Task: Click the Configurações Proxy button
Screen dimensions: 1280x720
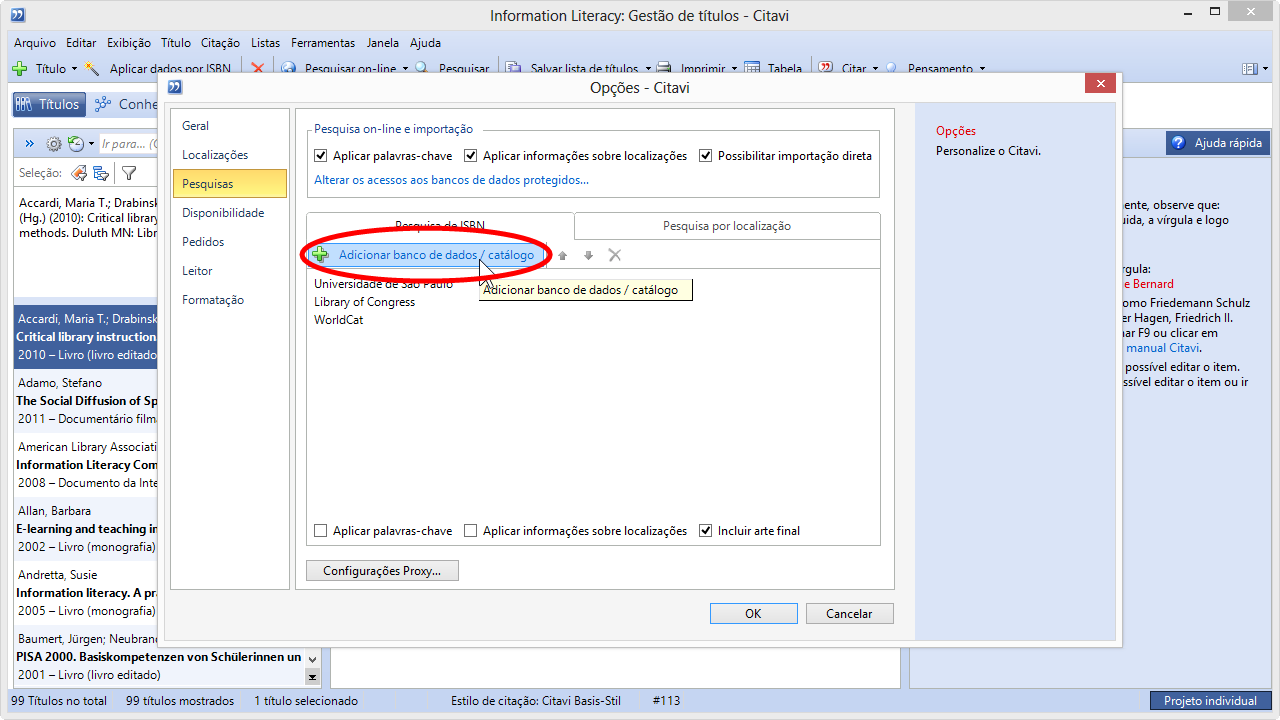Action: pyautogui.click(x=382, y=571)
